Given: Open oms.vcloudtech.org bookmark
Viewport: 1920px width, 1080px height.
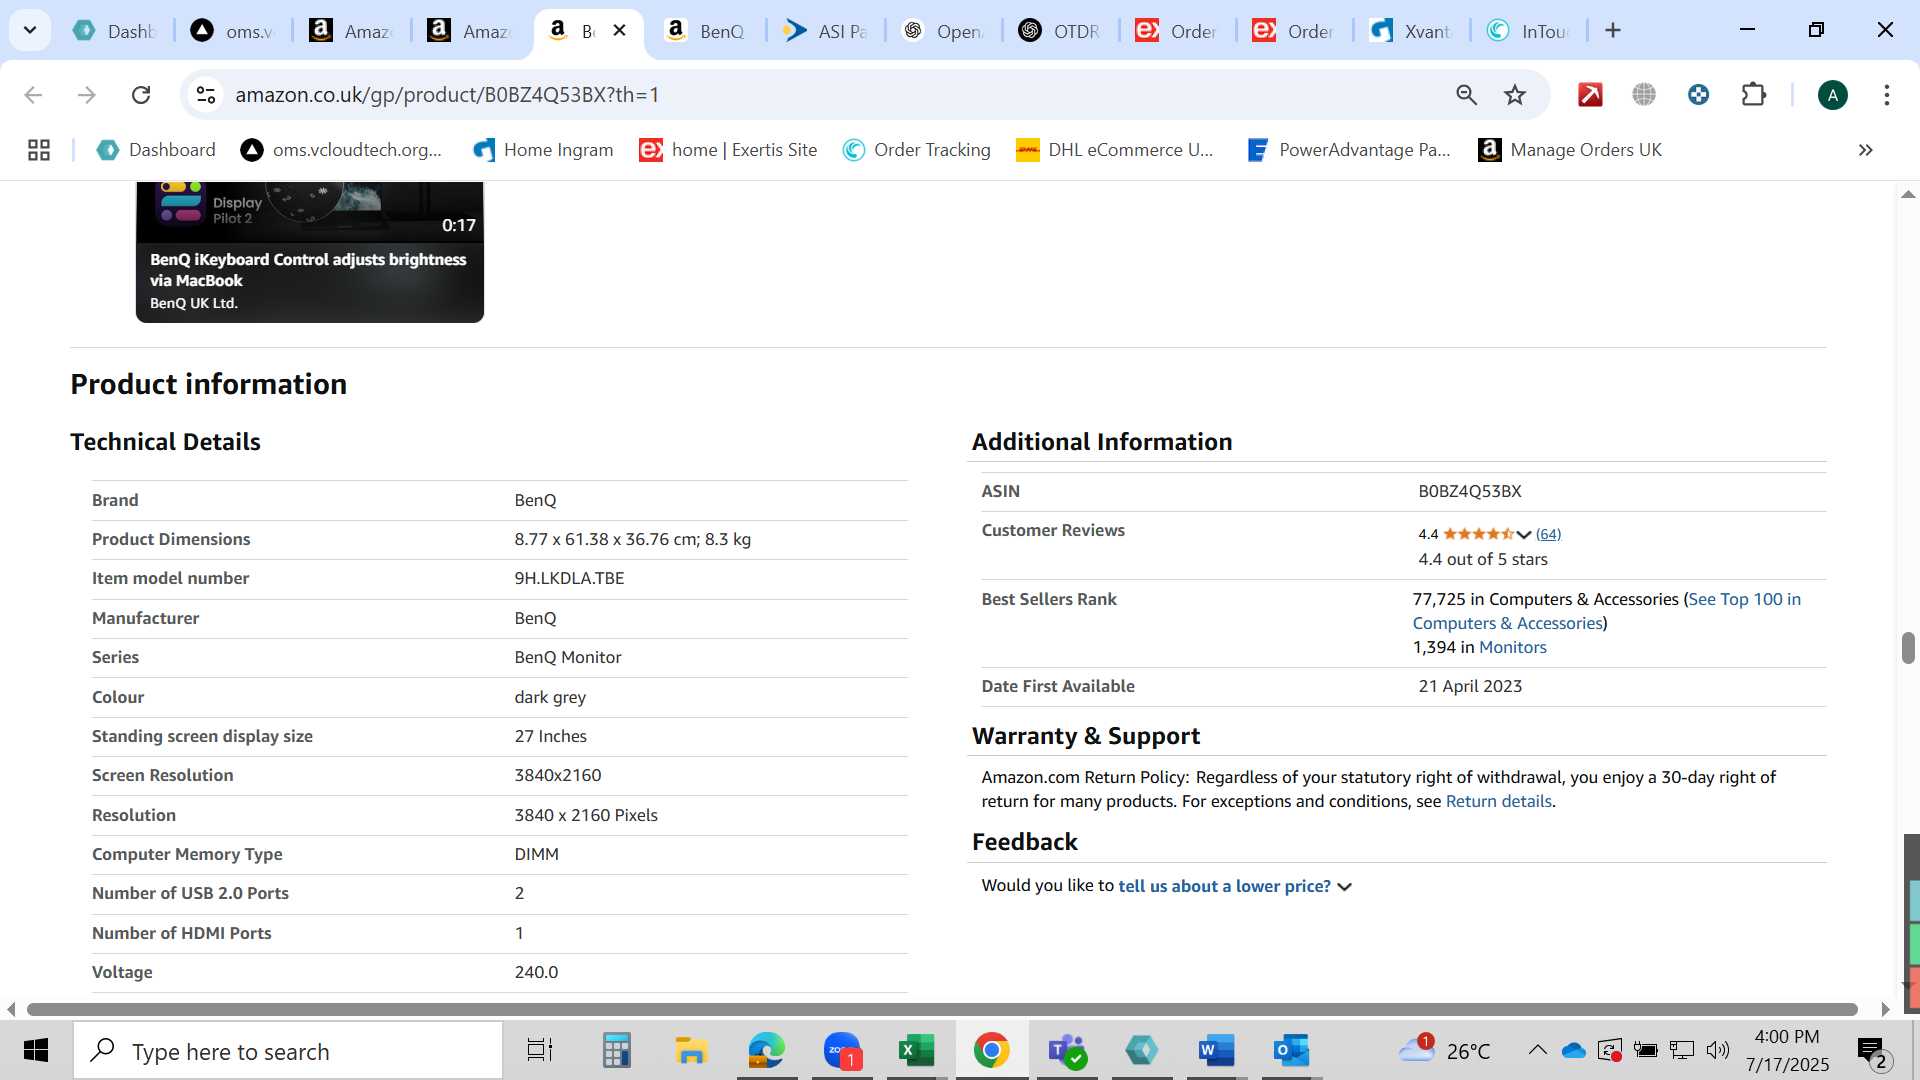Looking at the screenshot, I should pyautogui.click(x=341, y=150).
